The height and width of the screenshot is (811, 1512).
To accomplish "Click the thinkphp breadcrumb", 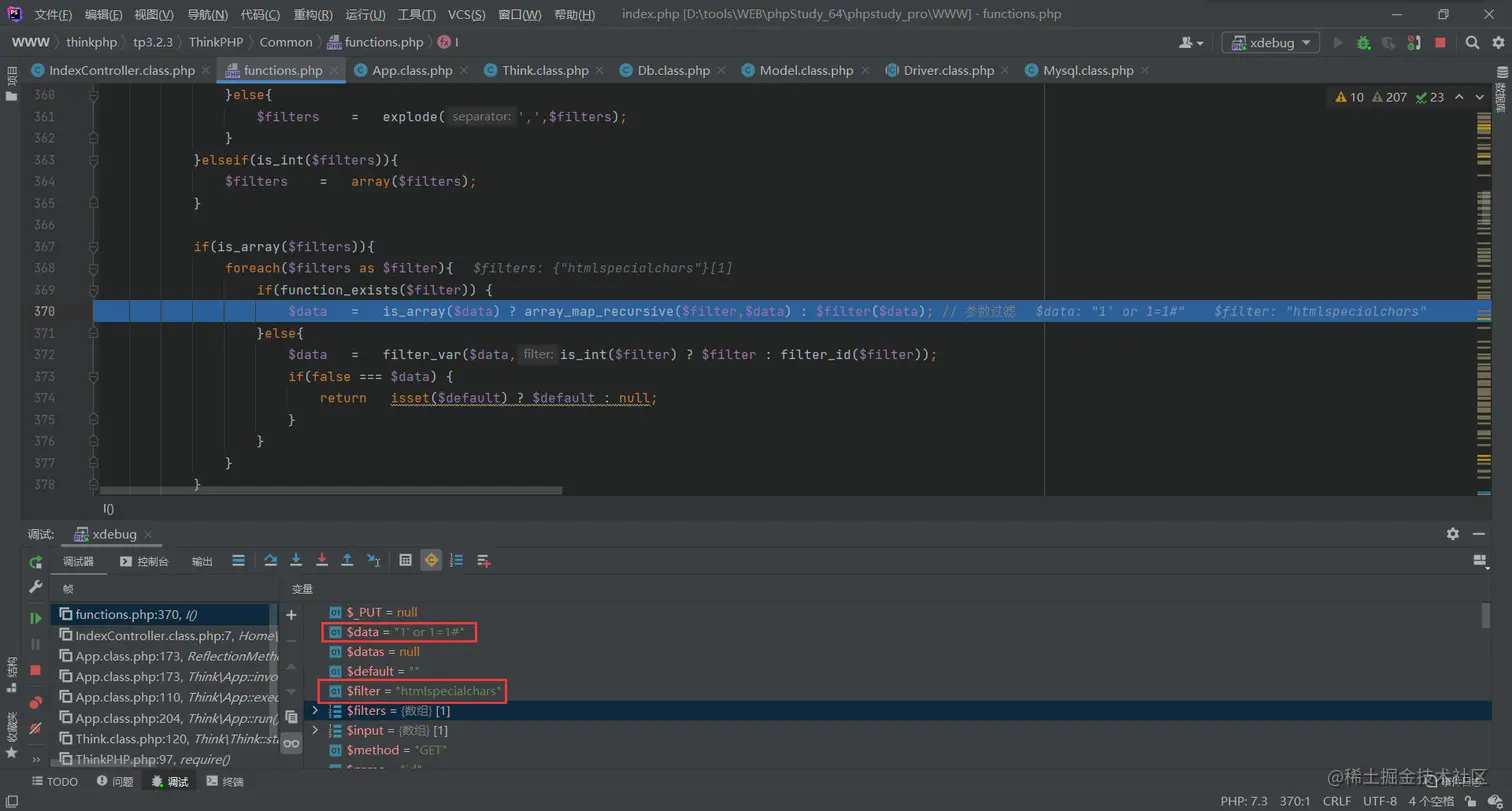I will pos(92,42).
